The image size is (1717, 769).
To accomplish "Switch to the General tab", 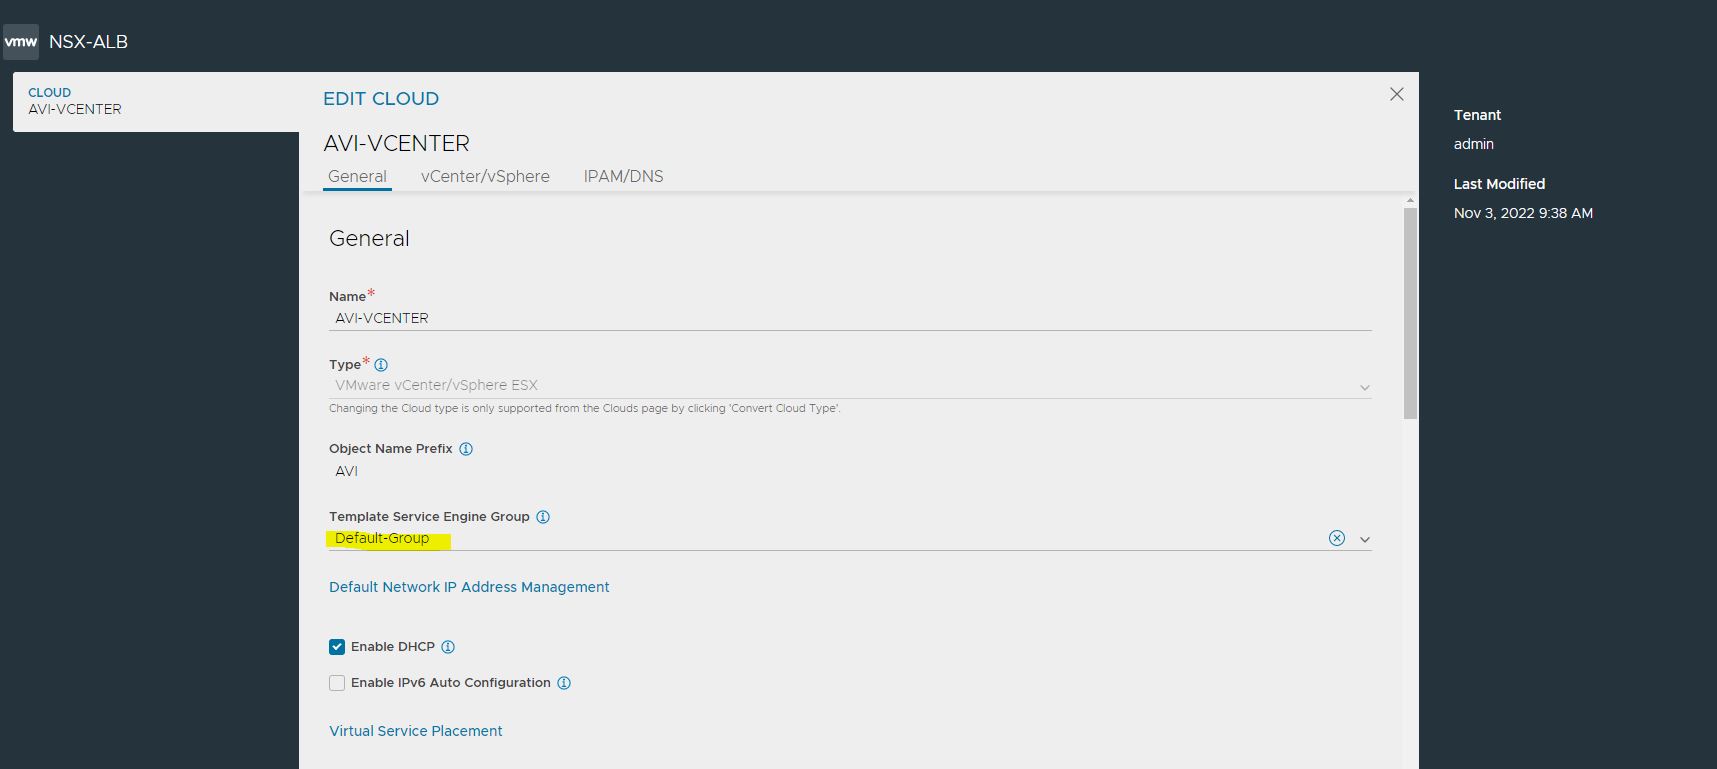I will pos(357,176).
